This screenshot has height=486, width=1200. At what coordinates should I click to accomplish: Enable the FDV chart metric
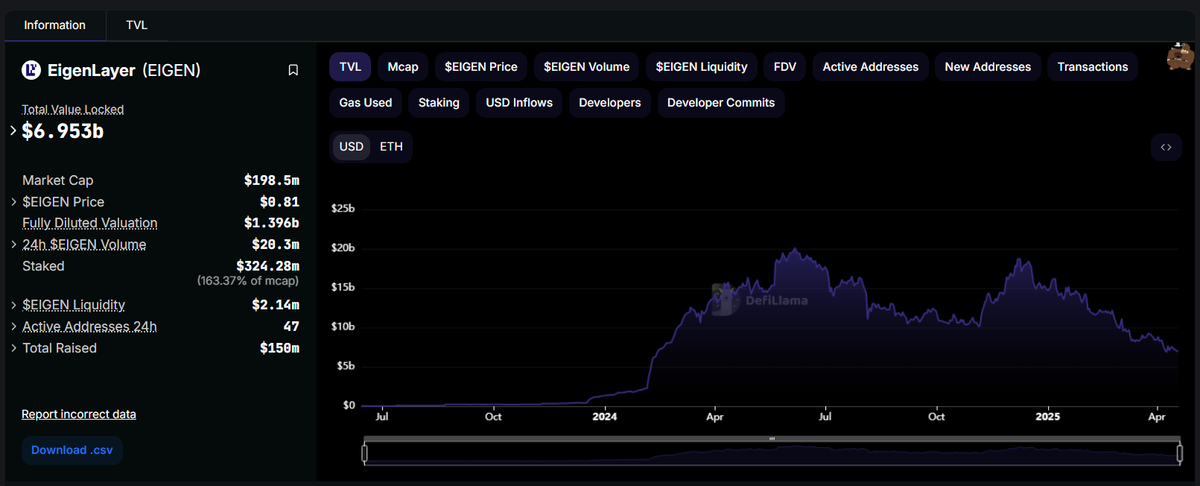click(x=785, y=67)
